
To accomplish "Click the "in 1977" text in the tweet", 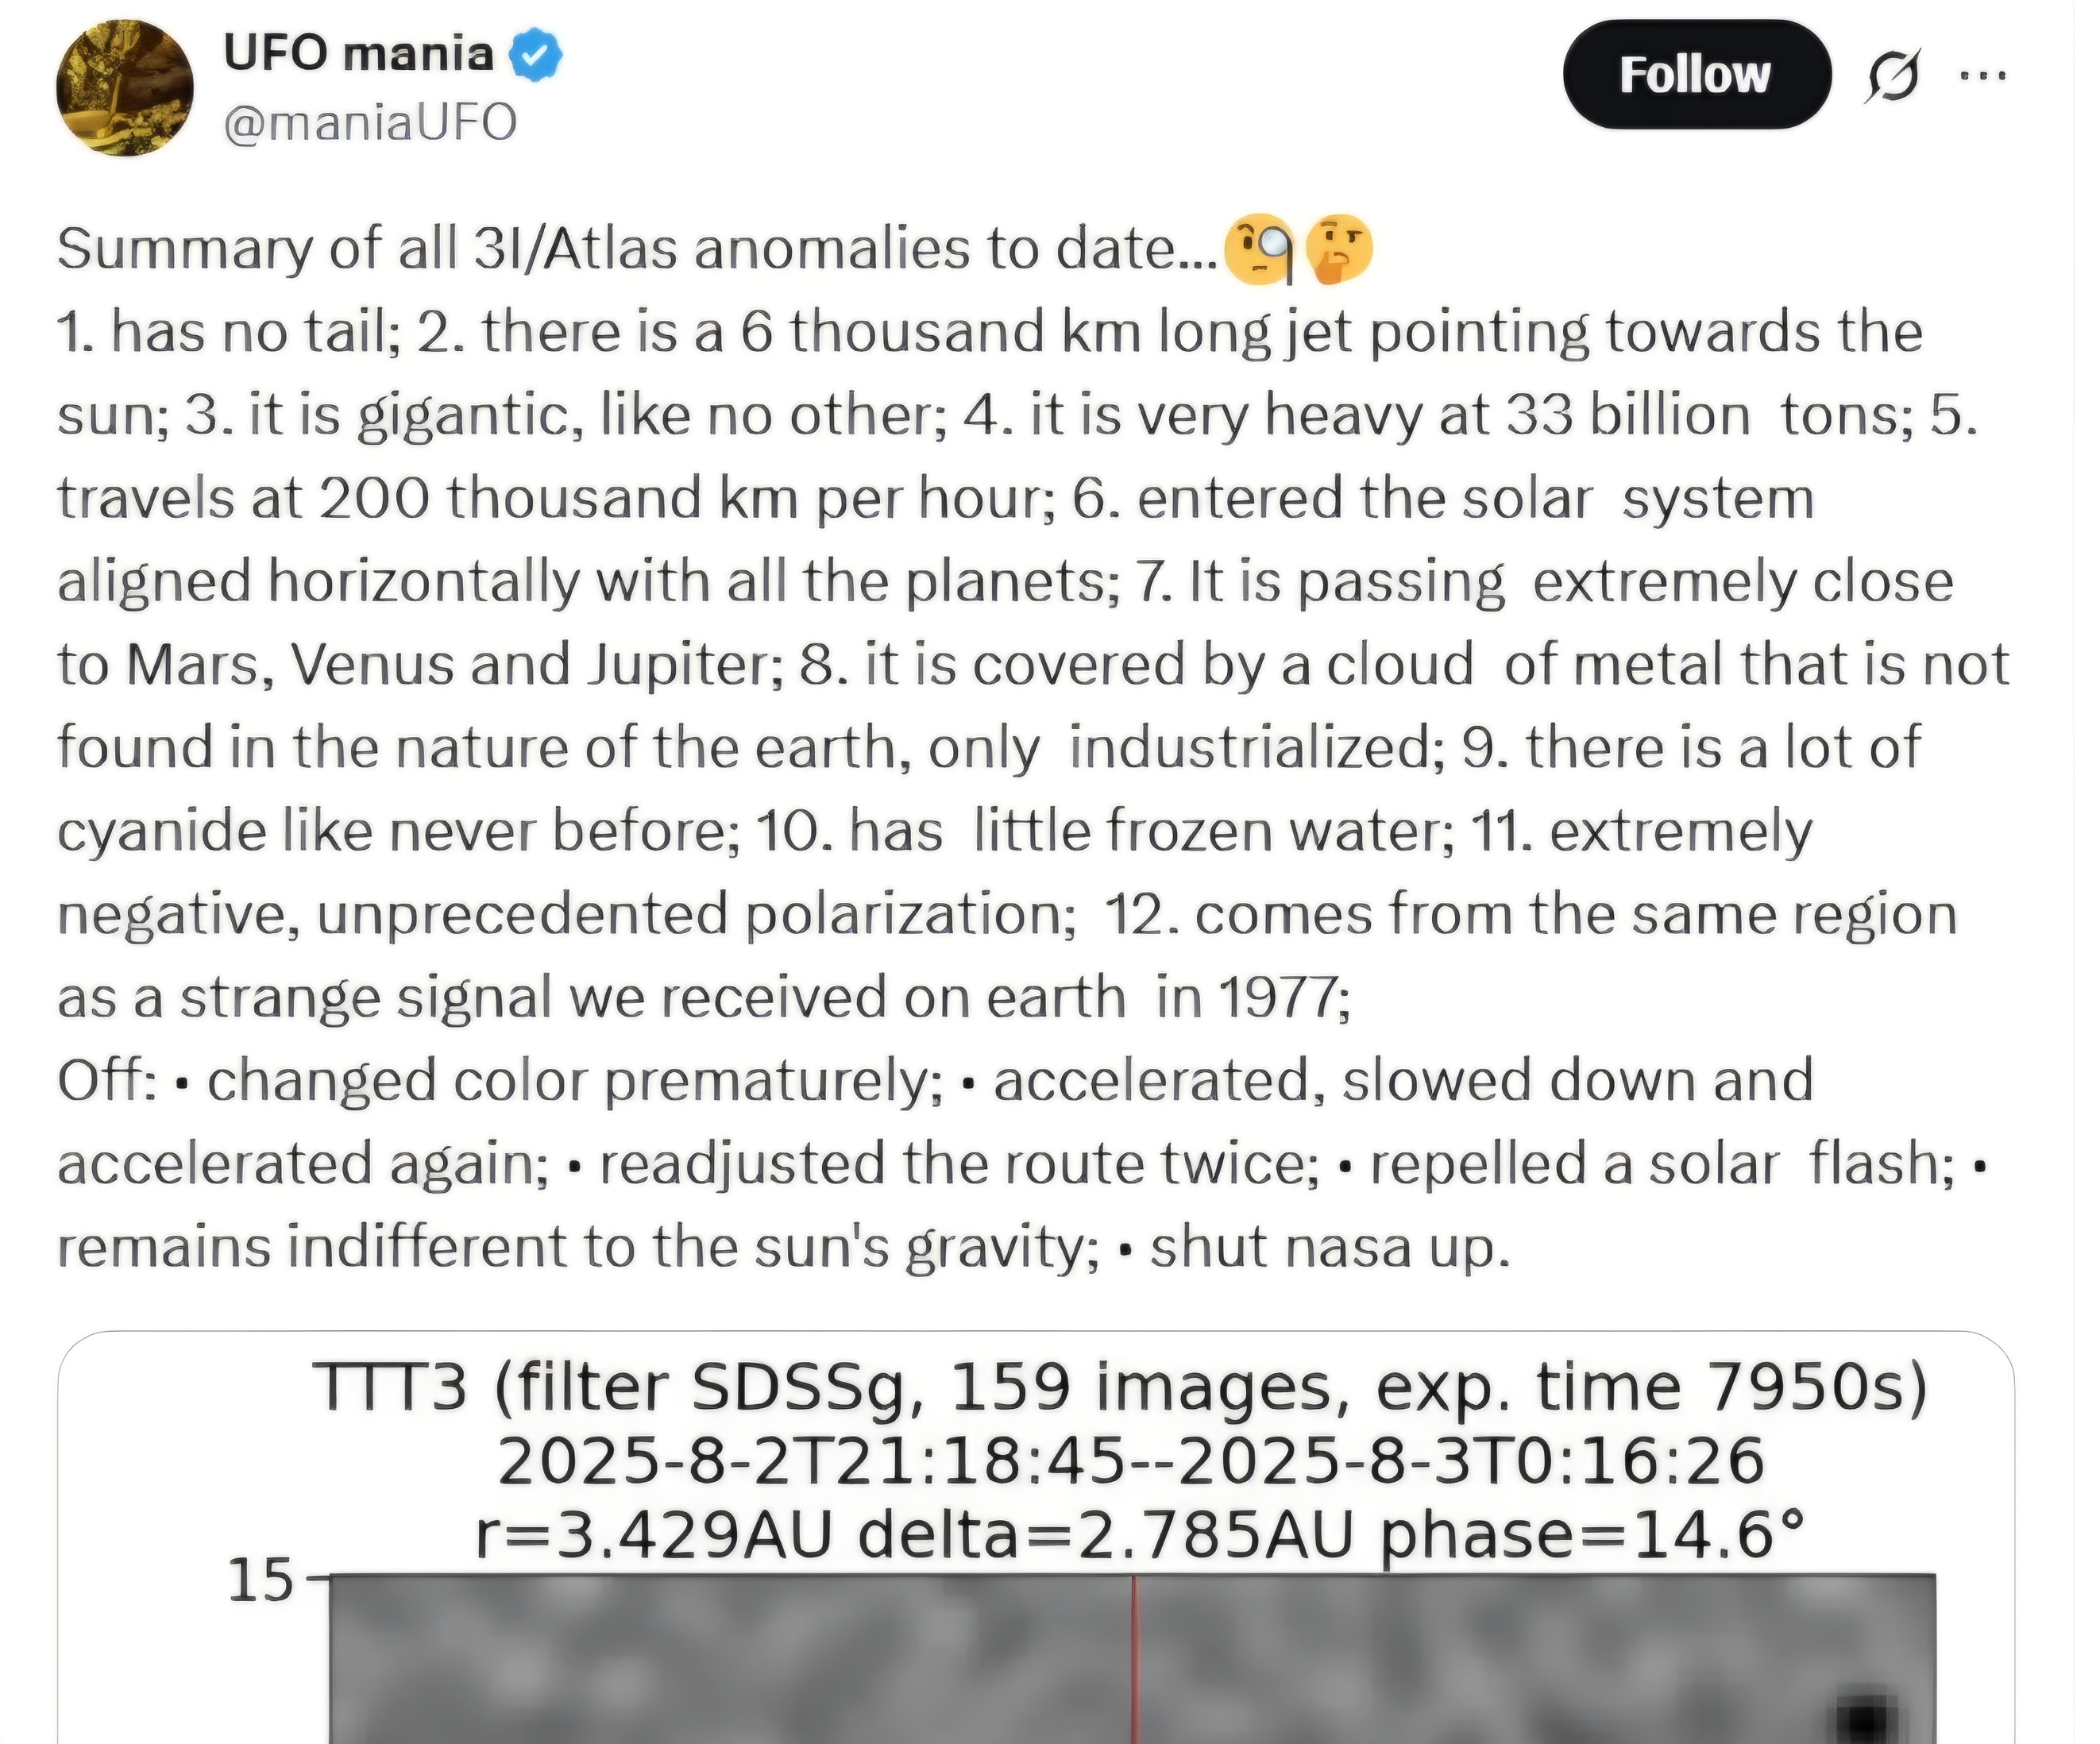I will tap(1253, 998).
